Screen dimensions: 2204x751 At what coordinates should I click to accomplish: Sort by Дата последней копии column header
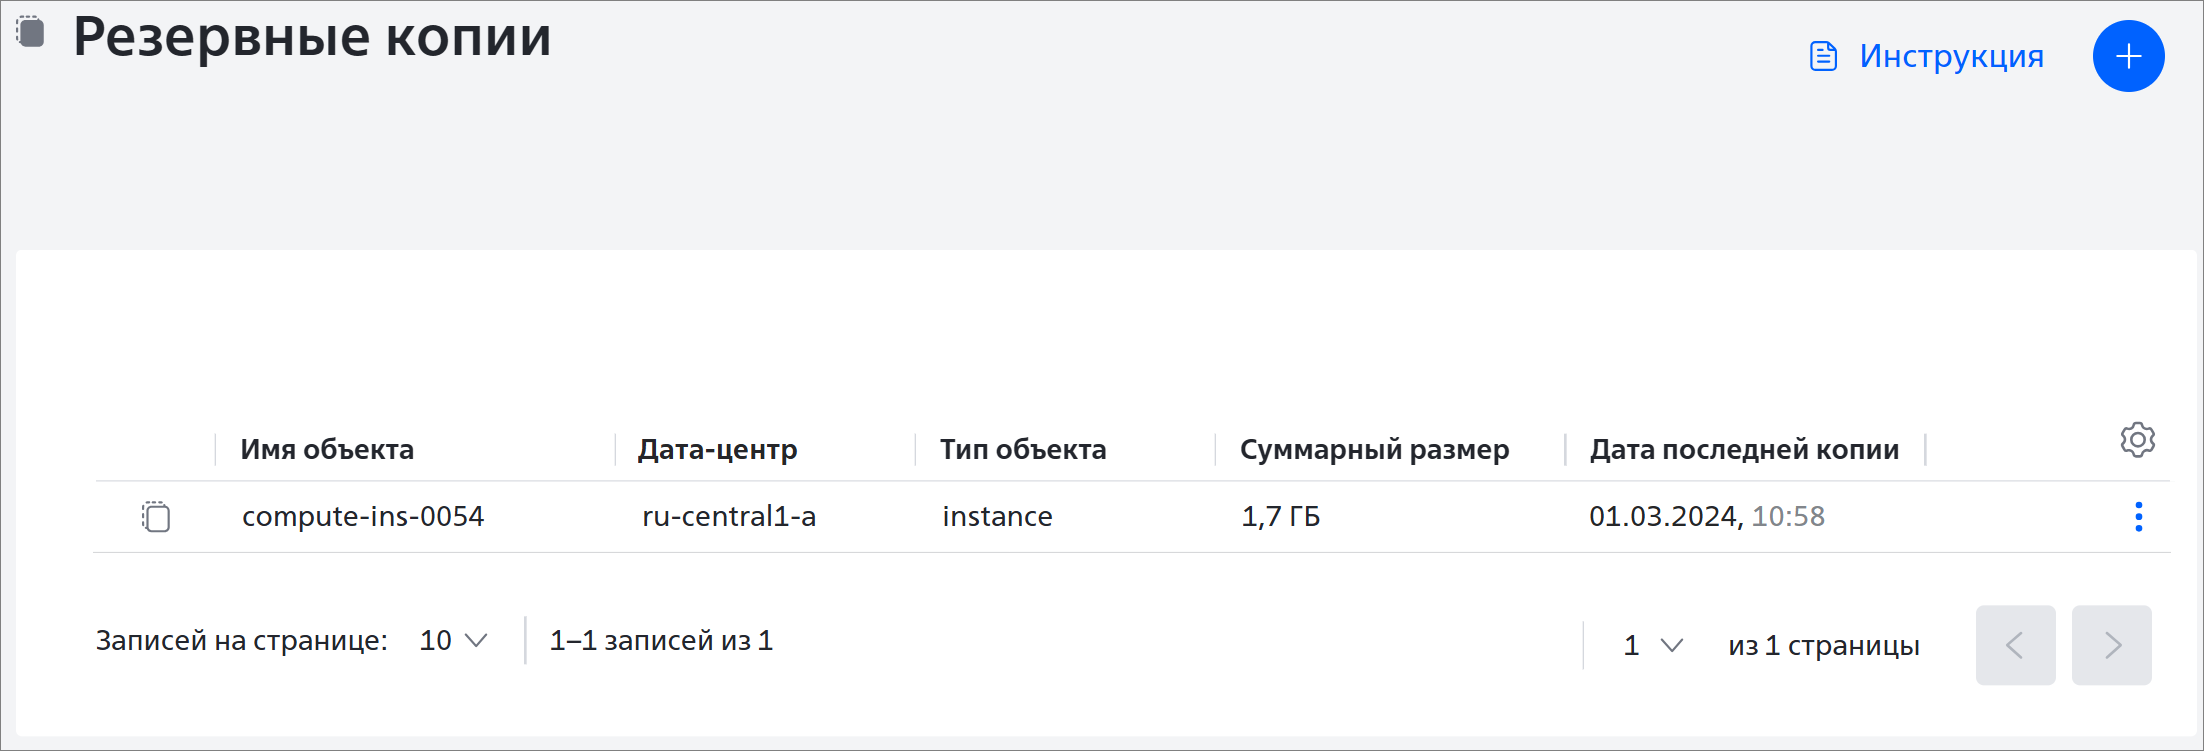click(1744, 450)
